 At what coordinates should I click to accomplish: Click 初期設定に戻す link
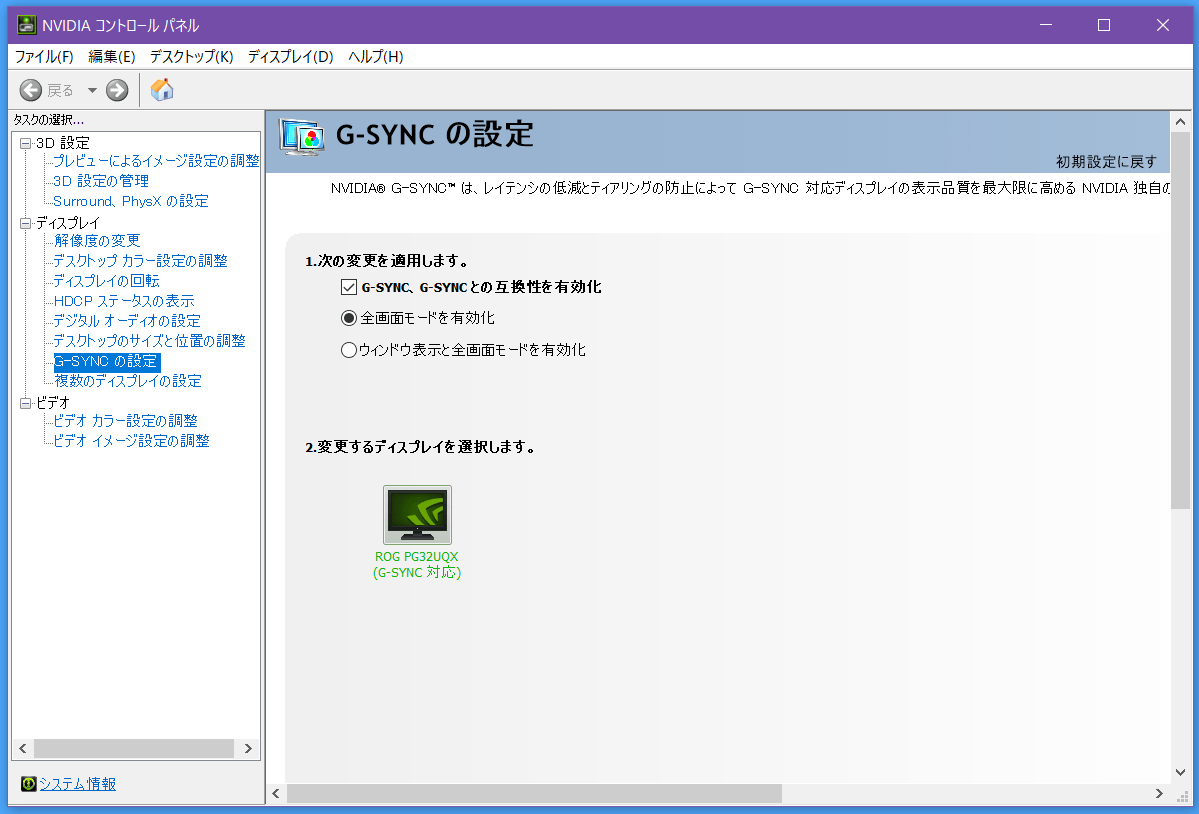click(x=1106, y=162)
